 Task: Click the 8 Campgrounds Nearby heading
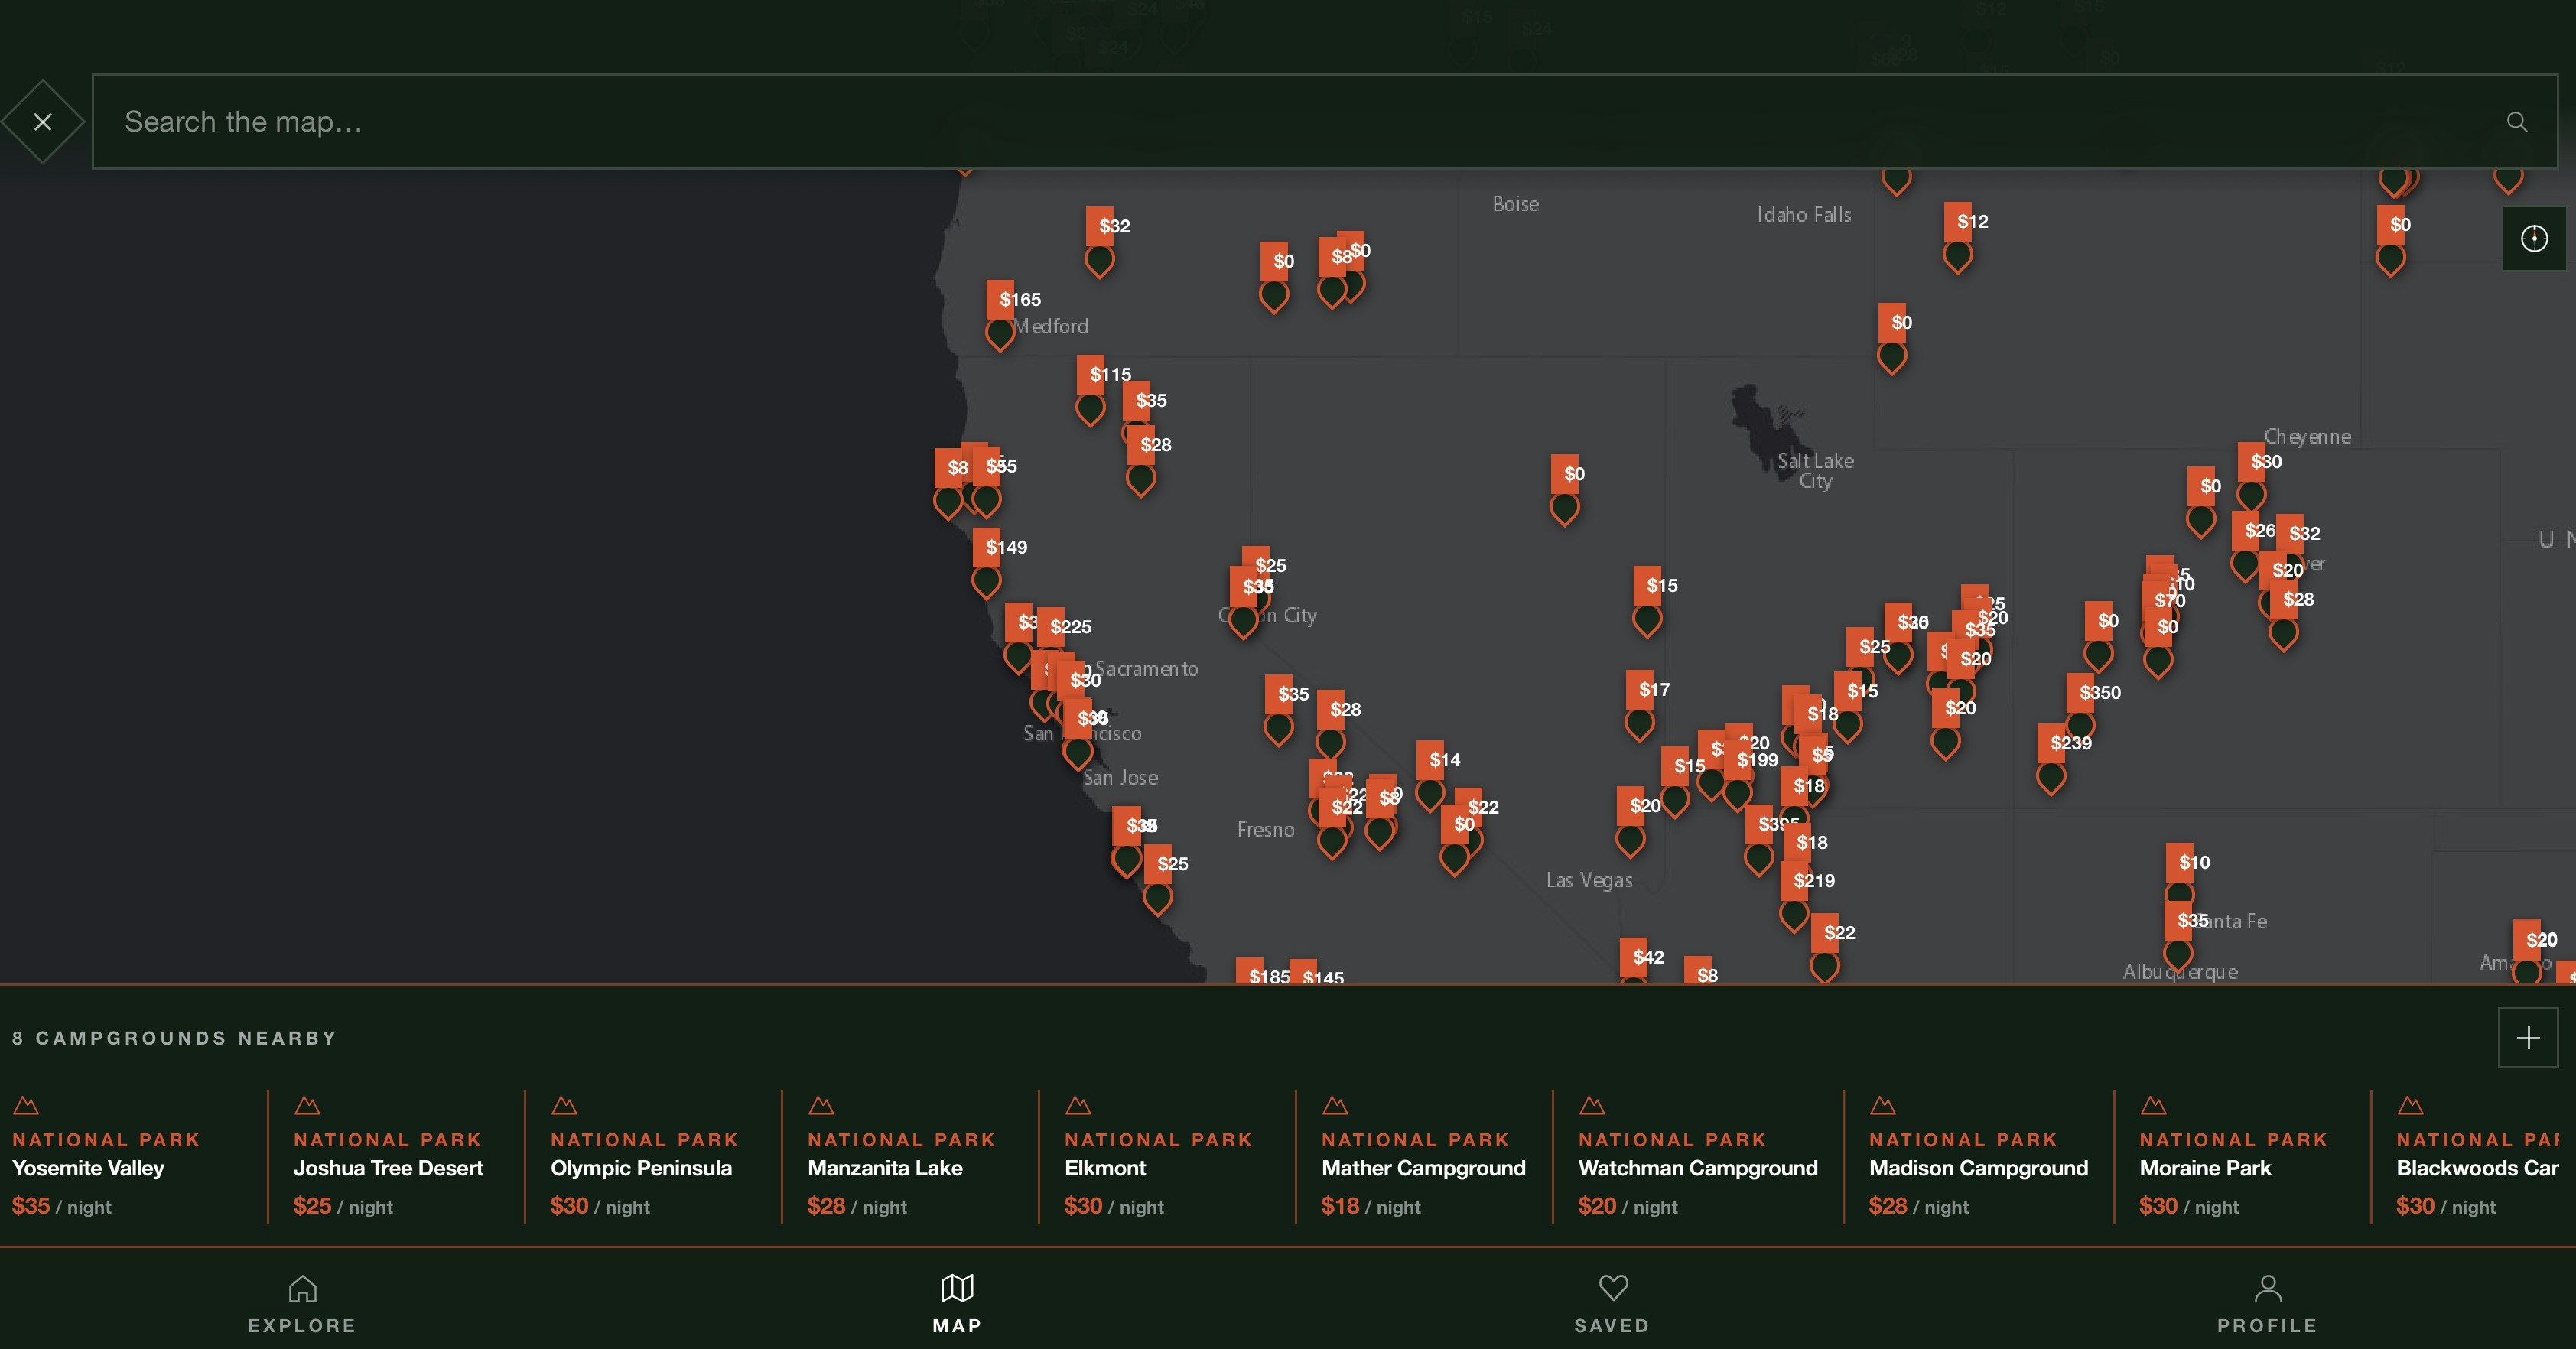pos(174,1038)
